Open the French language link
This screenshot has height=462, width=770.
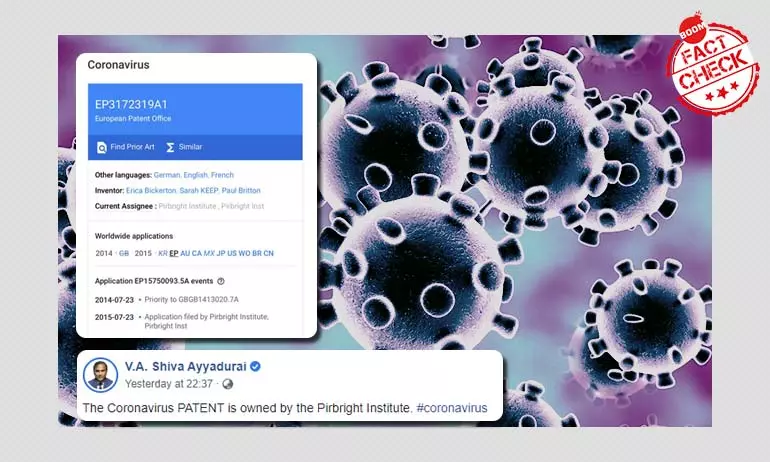(x=222, y=175)
